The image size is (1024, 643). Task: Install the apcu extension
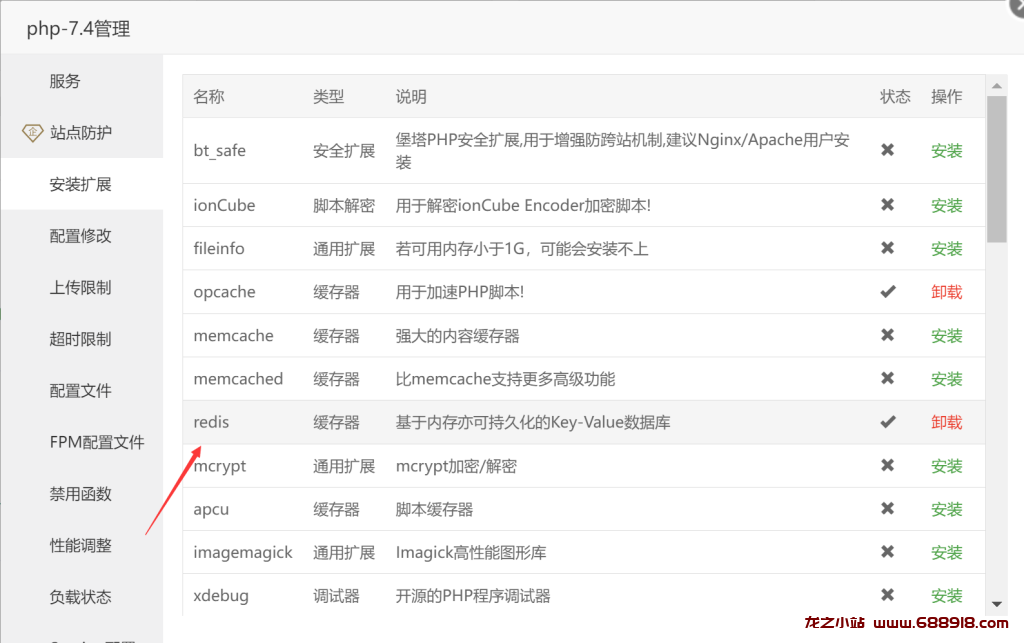tap(946, 509)
